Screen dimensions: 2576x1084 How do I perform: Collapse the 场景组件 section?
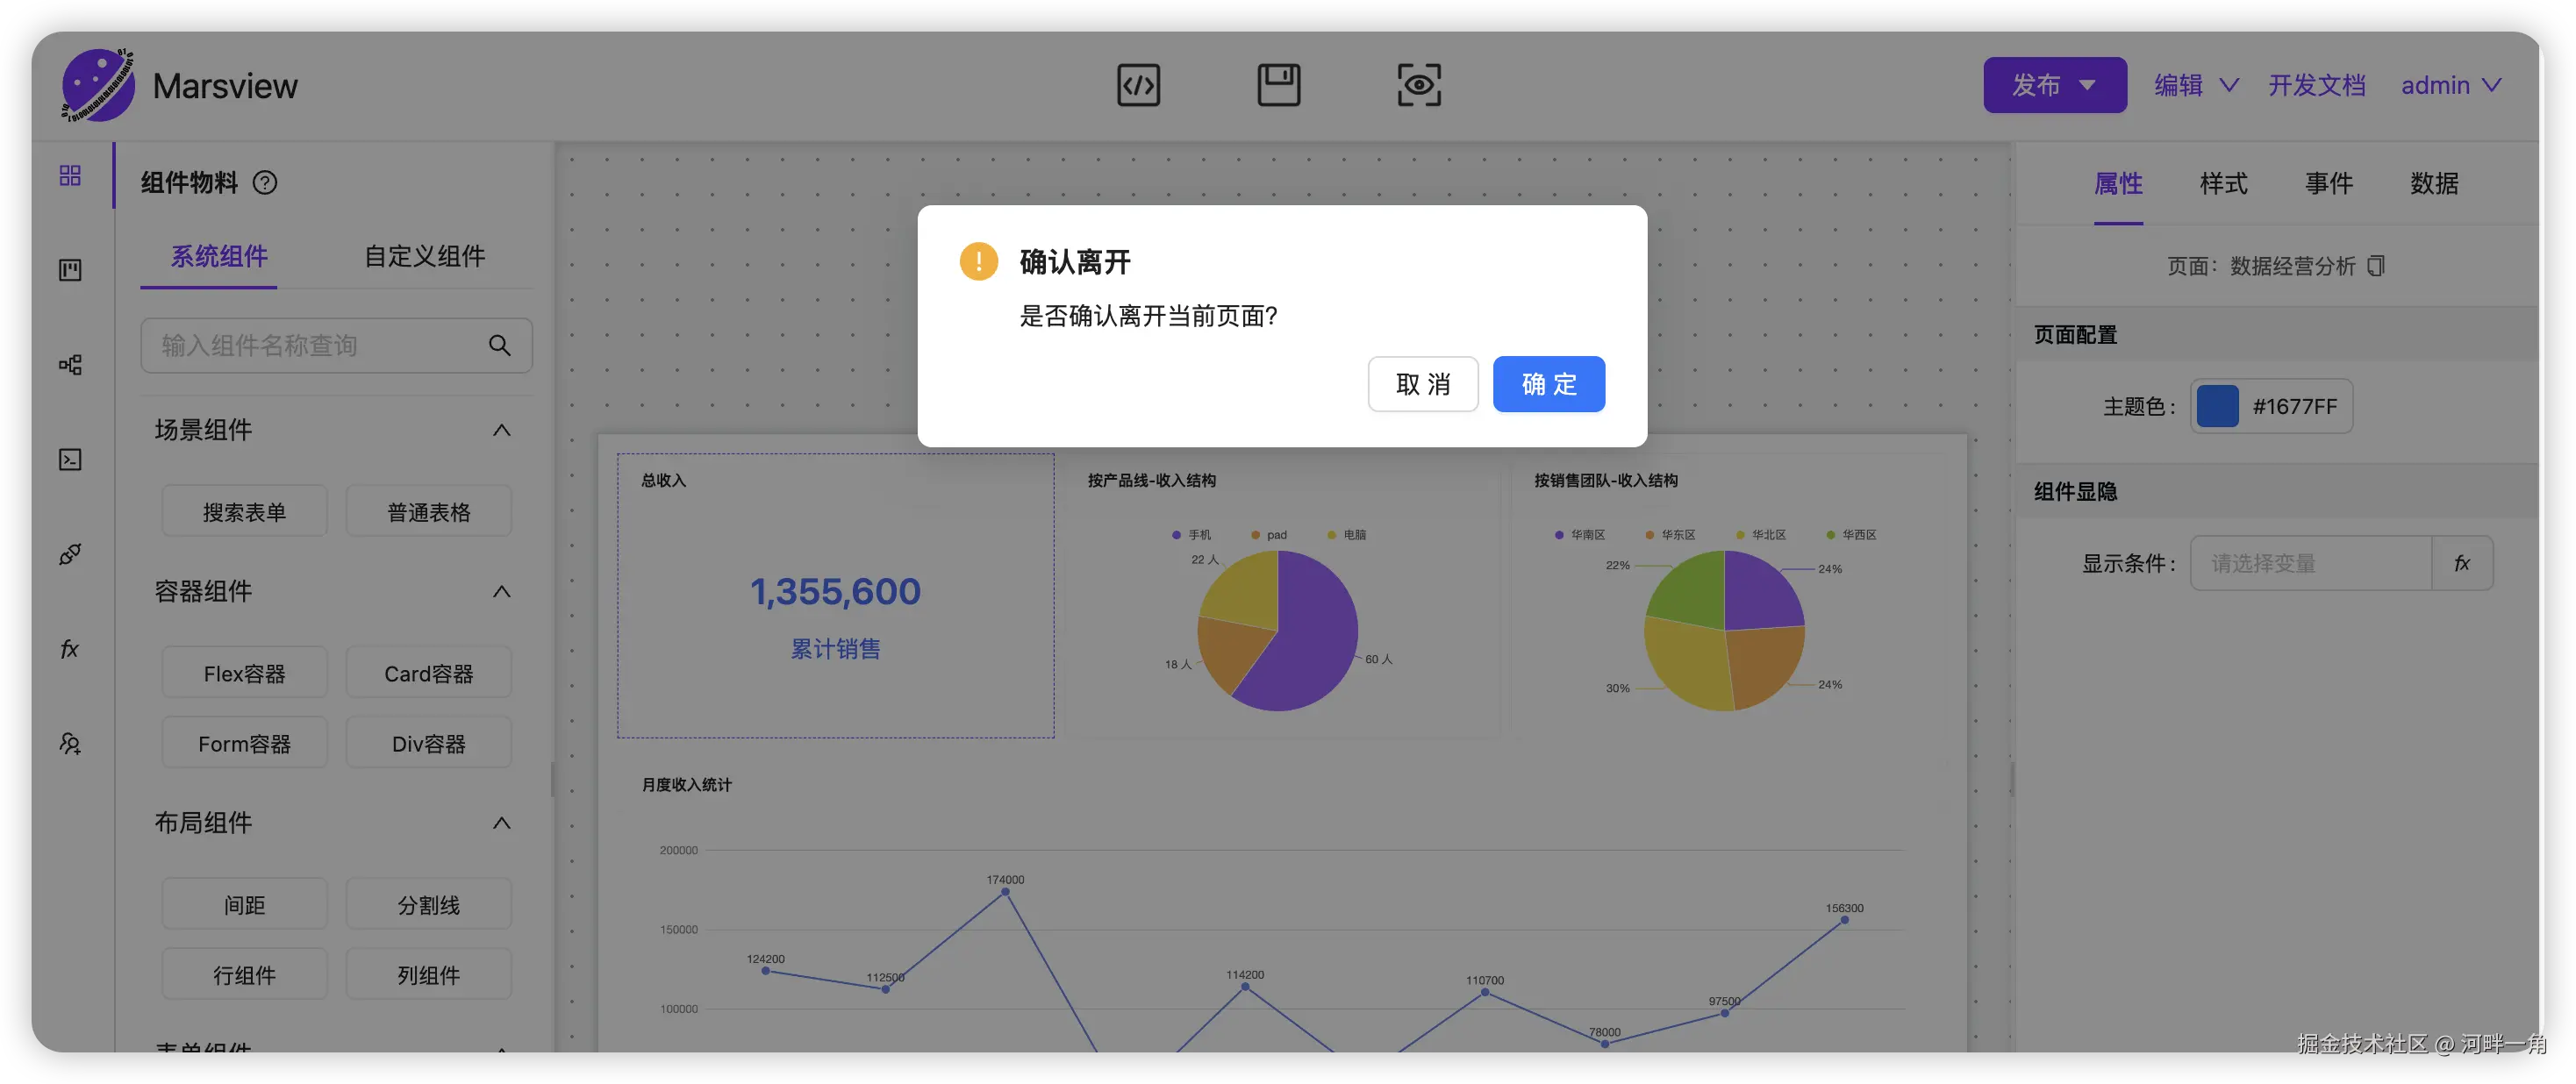click(501, 430)
